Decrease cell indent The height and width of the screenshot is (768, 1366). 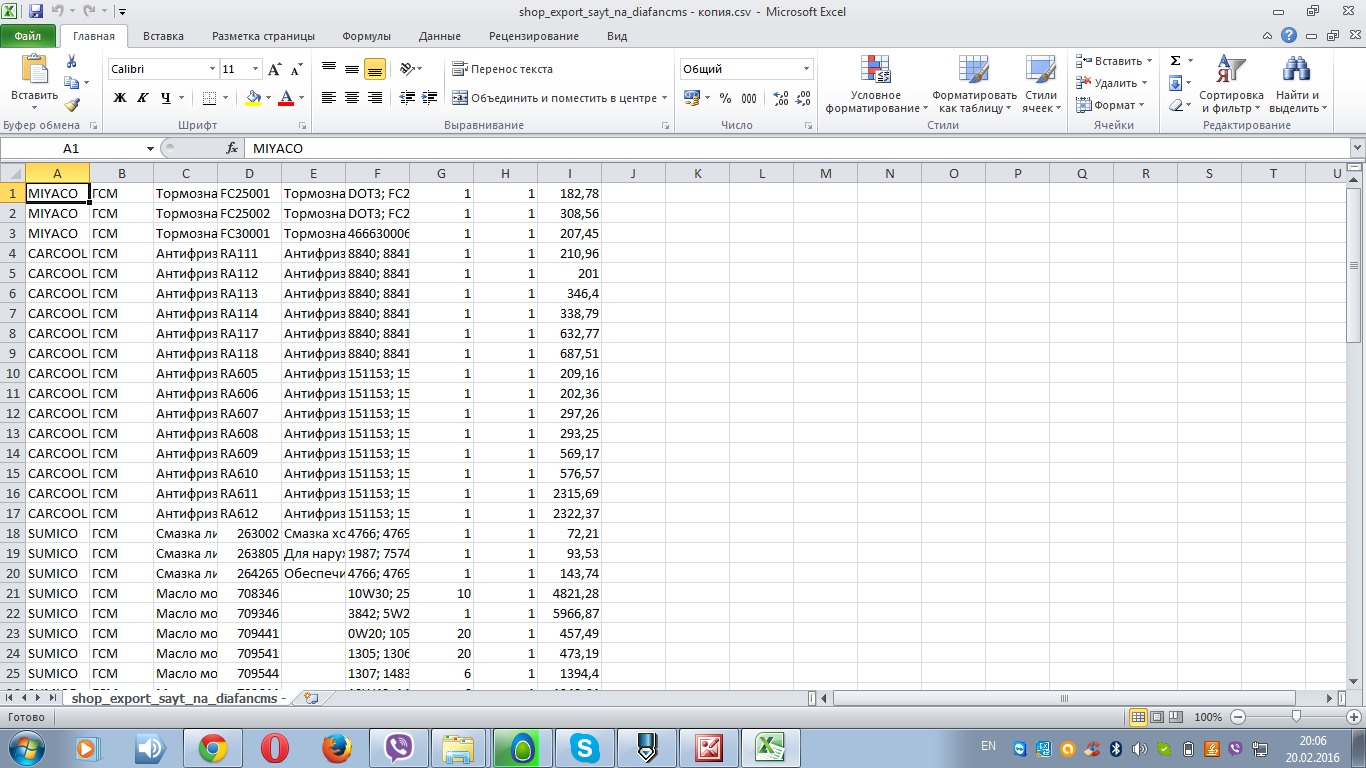pyautogui.click(x=407, y=98)
